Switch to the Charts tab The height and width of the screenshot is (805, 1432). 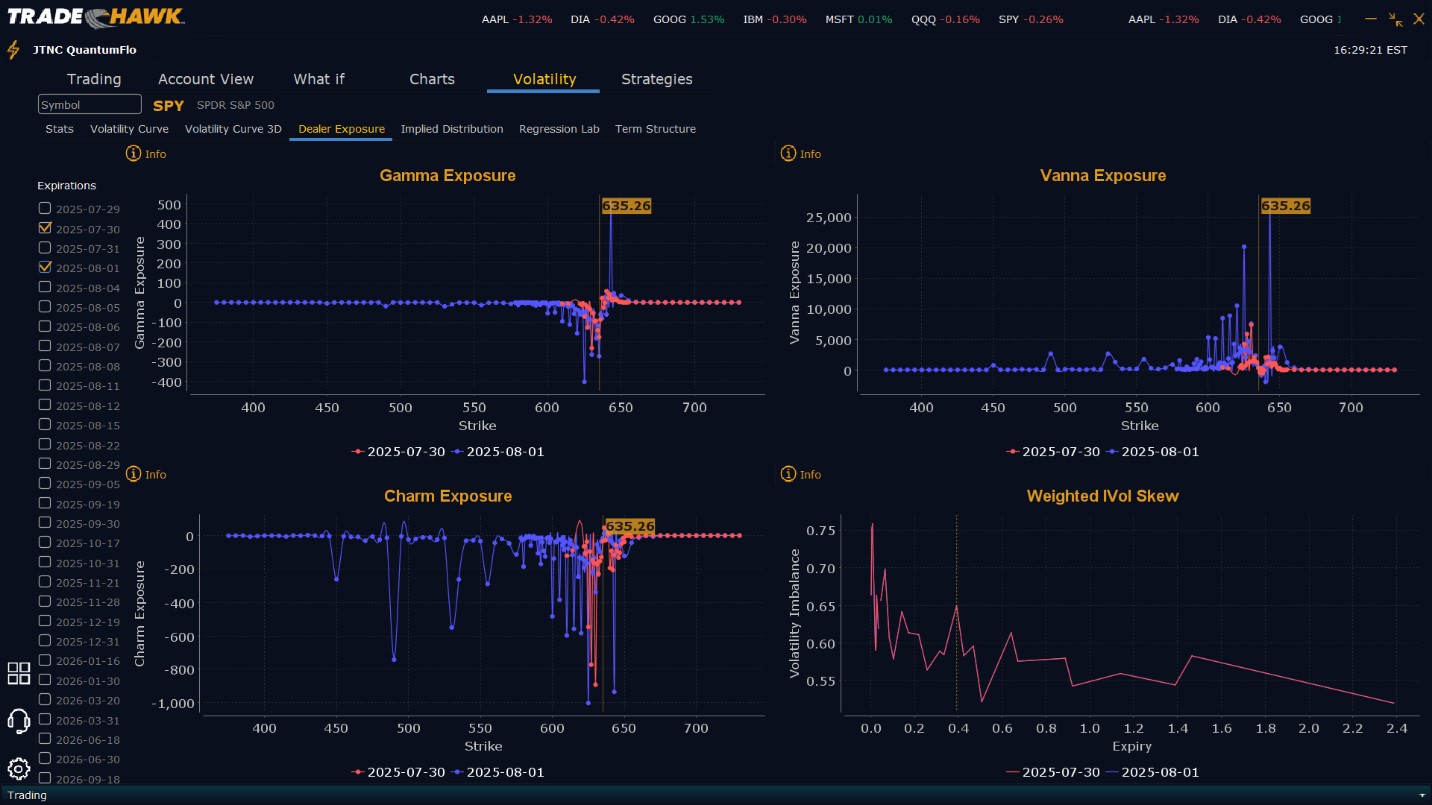[432, 79]
